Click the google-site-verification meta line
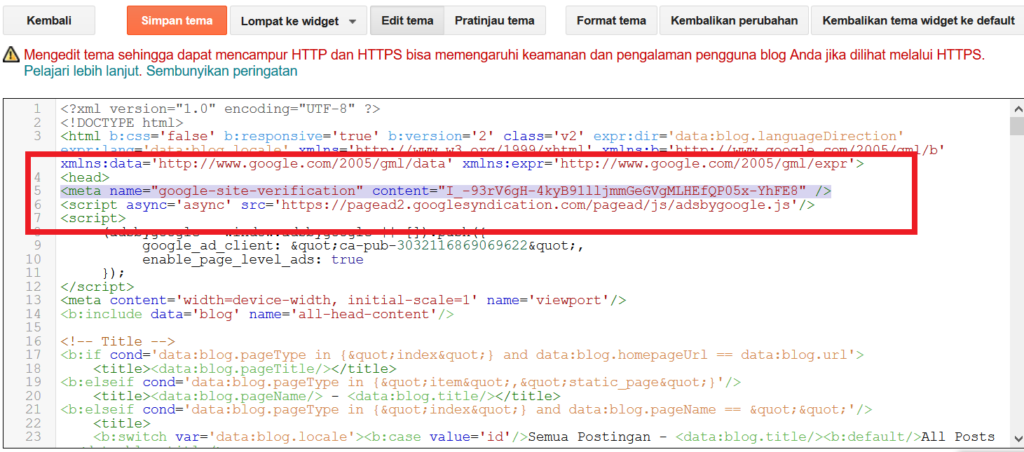Viewport: 1024px width, 452px height. pyautogui.click(x=446, y=191)
